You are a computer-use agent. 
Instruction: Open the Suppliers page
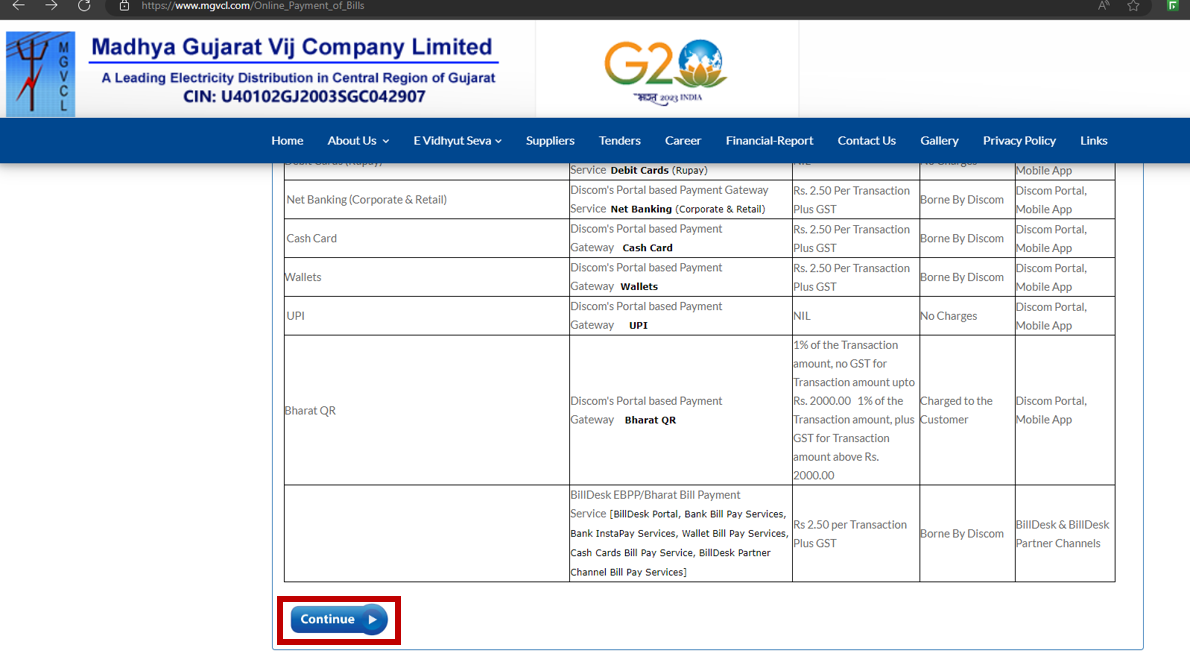click(x=550, y=140)
